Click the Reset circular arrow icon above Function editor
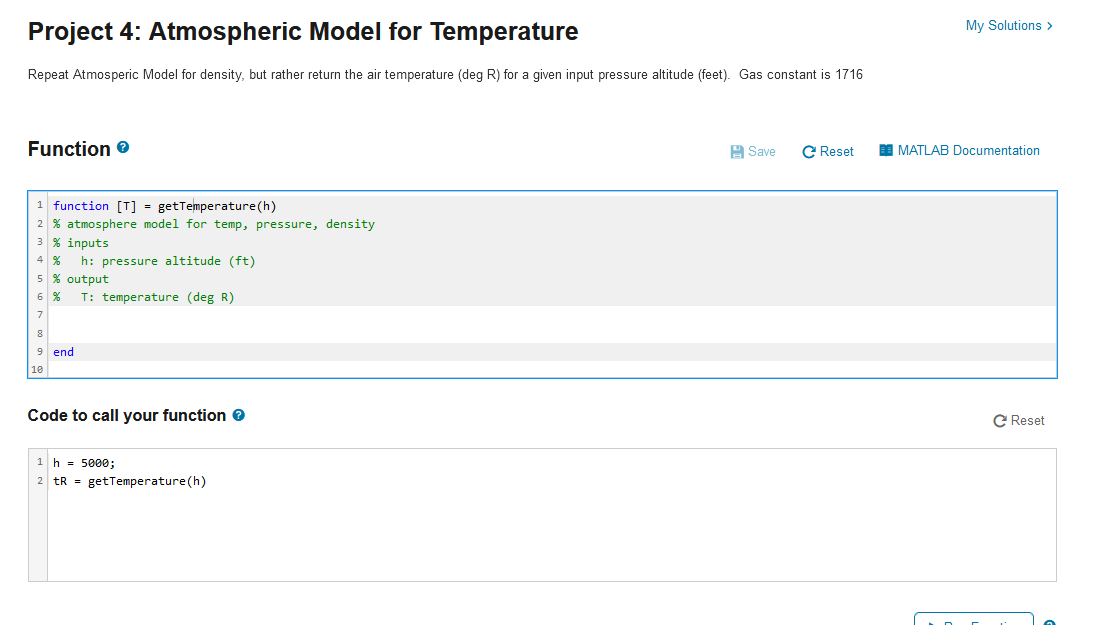Screen dimensions: 1110x625 (x=808, y=151)
